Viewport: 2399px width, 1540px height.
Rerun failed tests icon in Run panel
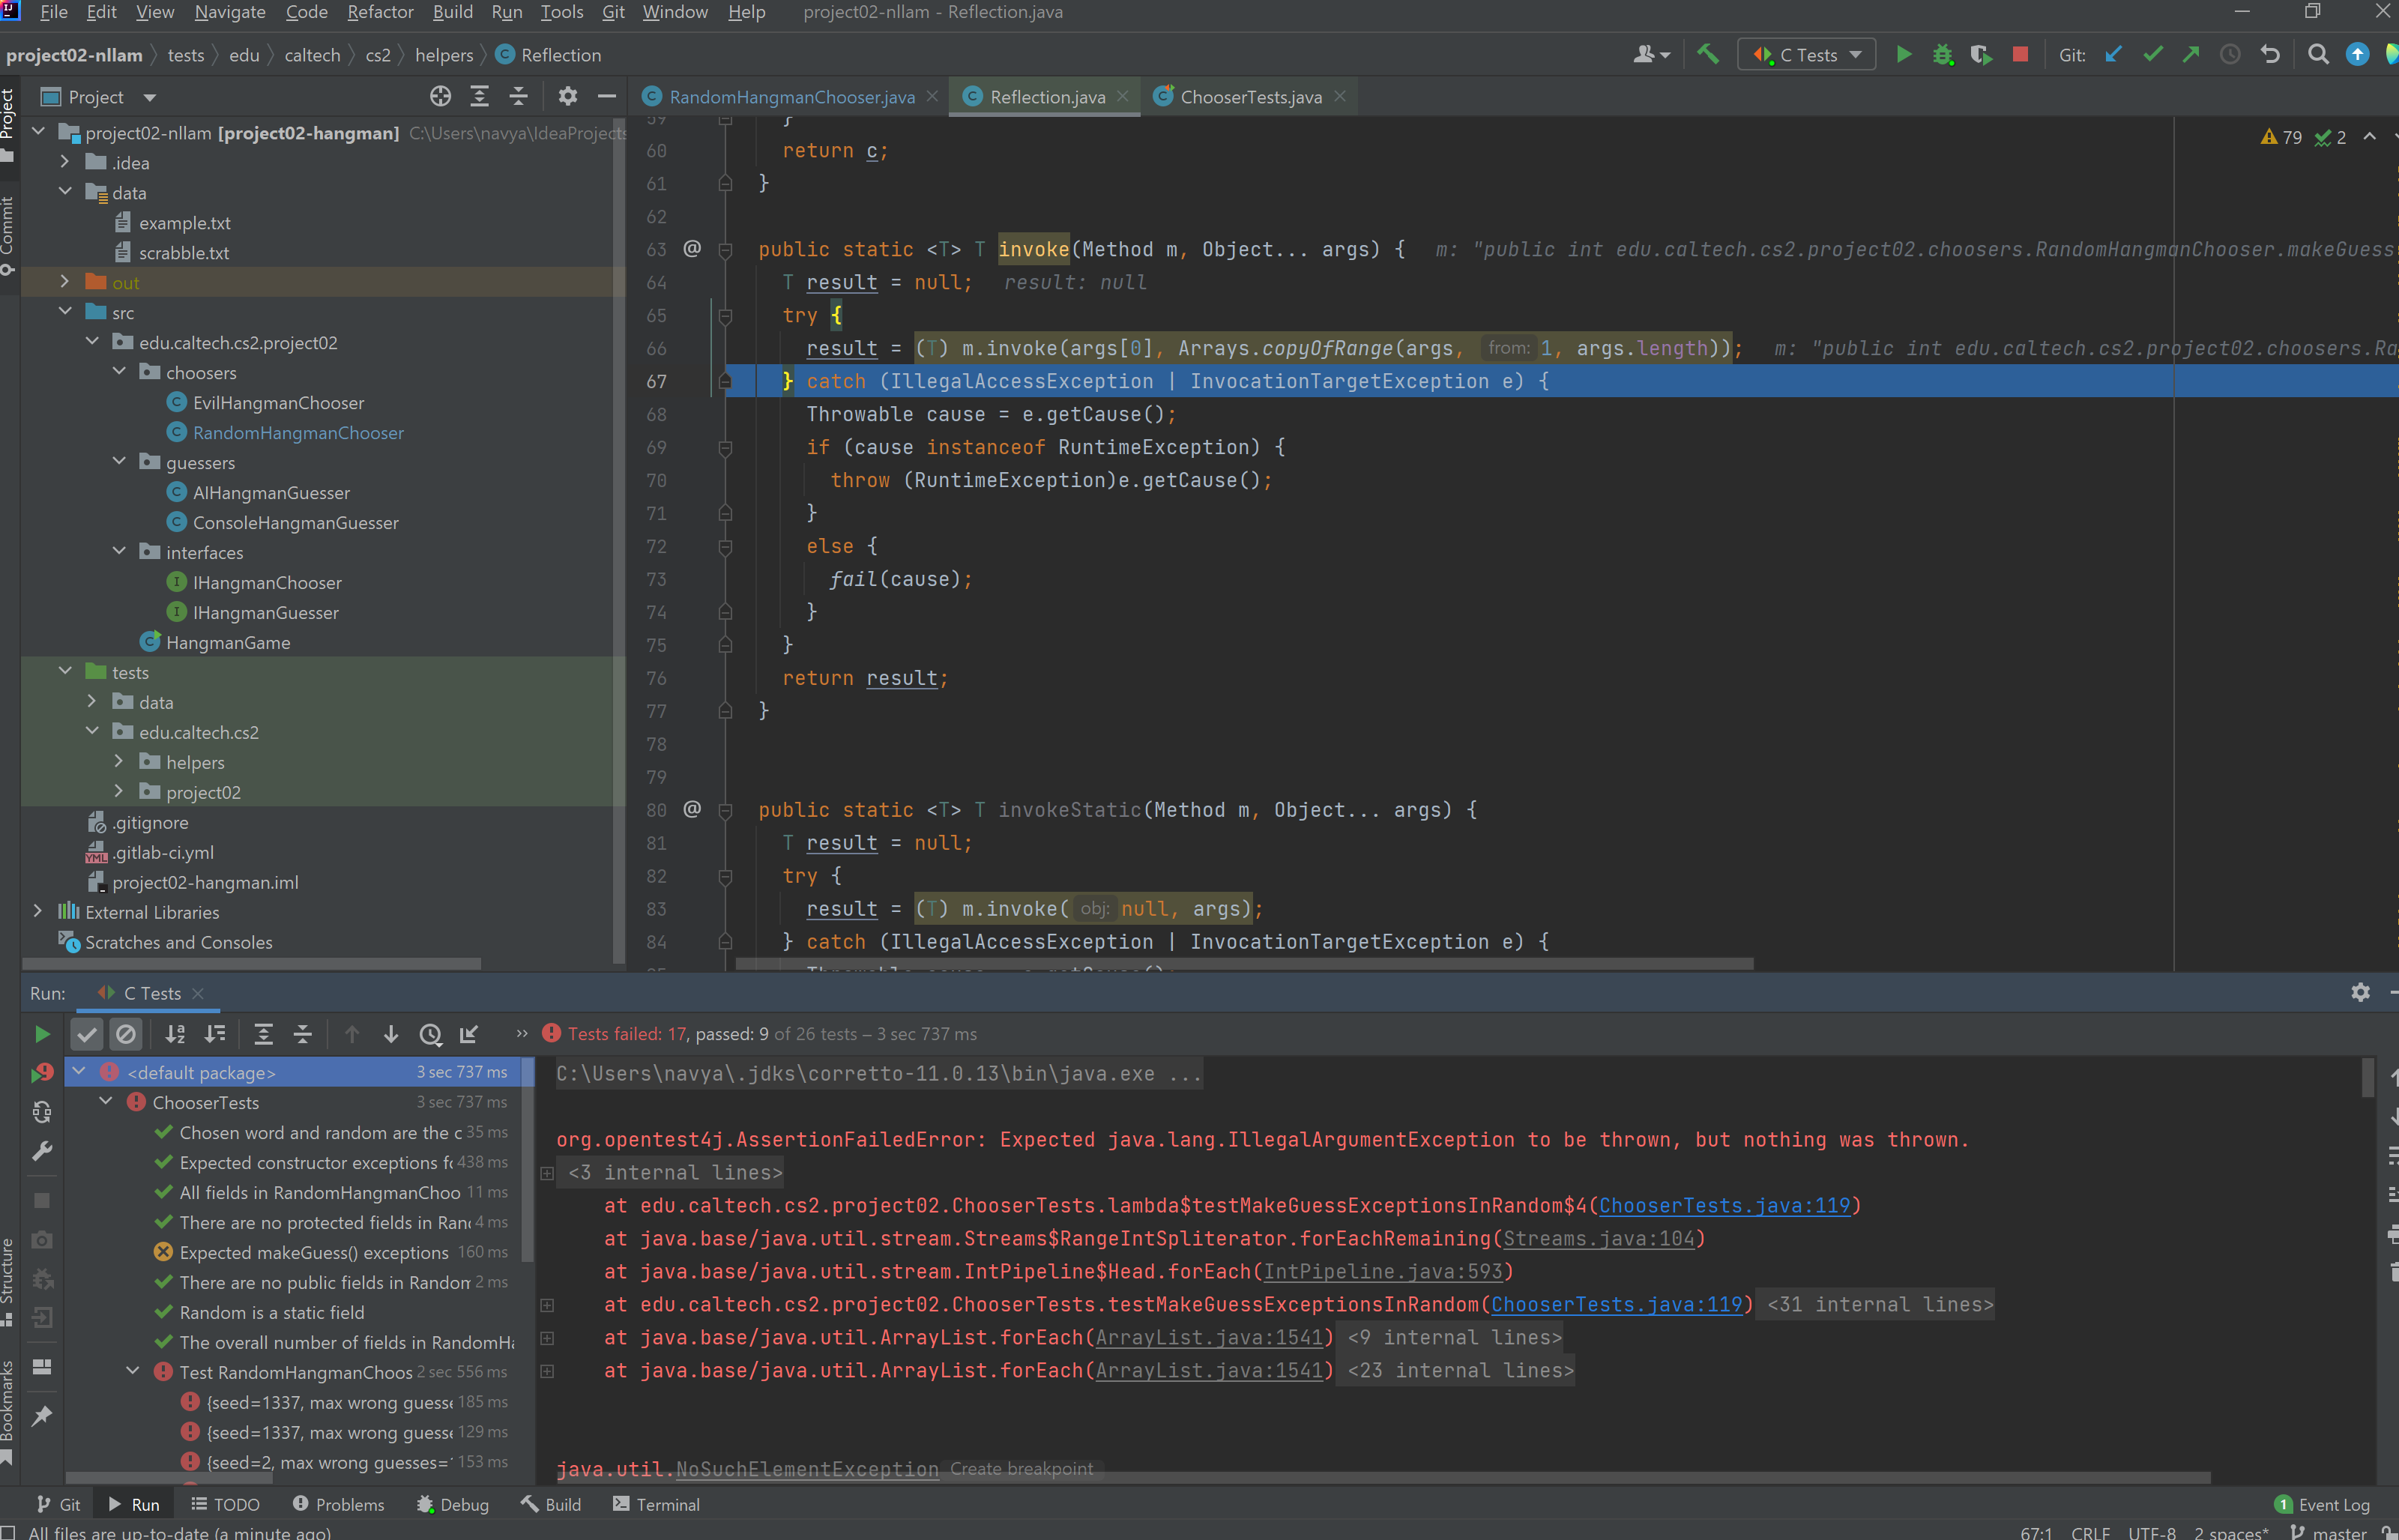[x=42, y=1073]
